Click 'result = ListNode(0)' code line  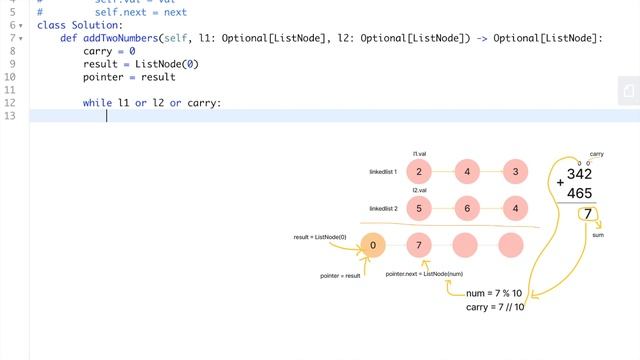(141, 64)
